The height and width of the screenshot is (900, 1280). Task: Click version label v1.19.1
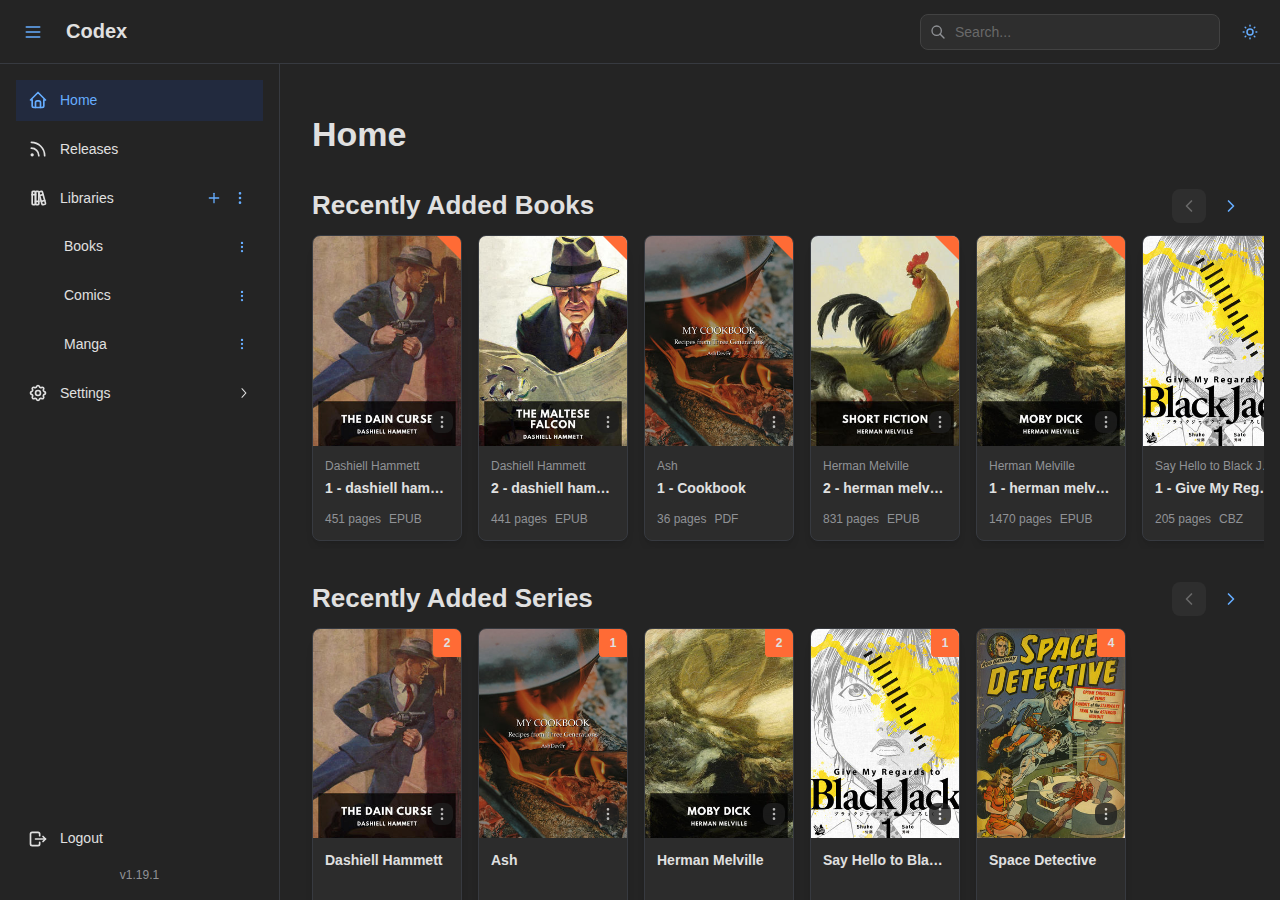(x=139, y=875)
